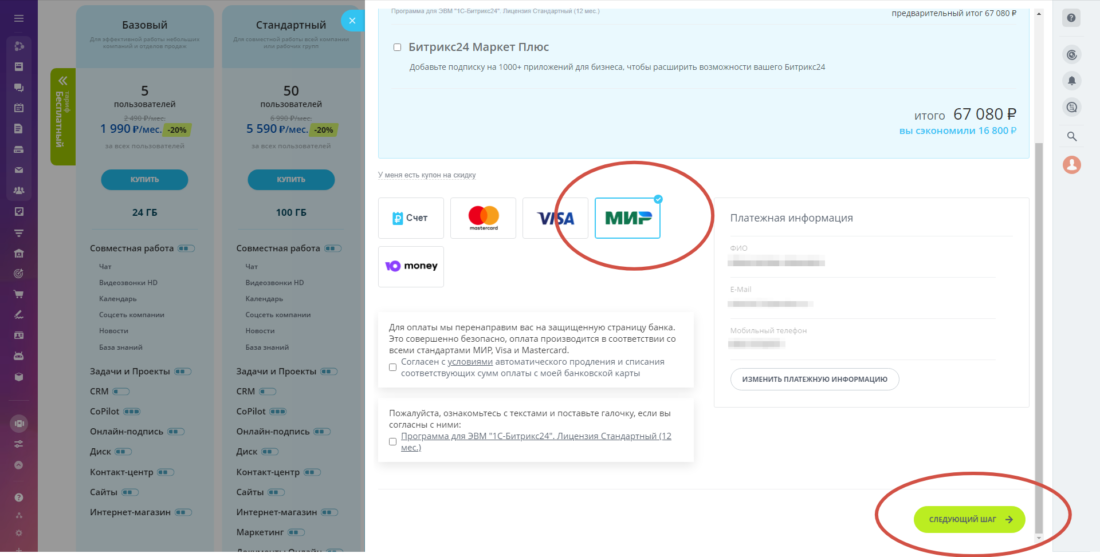Select the Mastercard payment method
1100x557 pixels.
tap(483, 218)
